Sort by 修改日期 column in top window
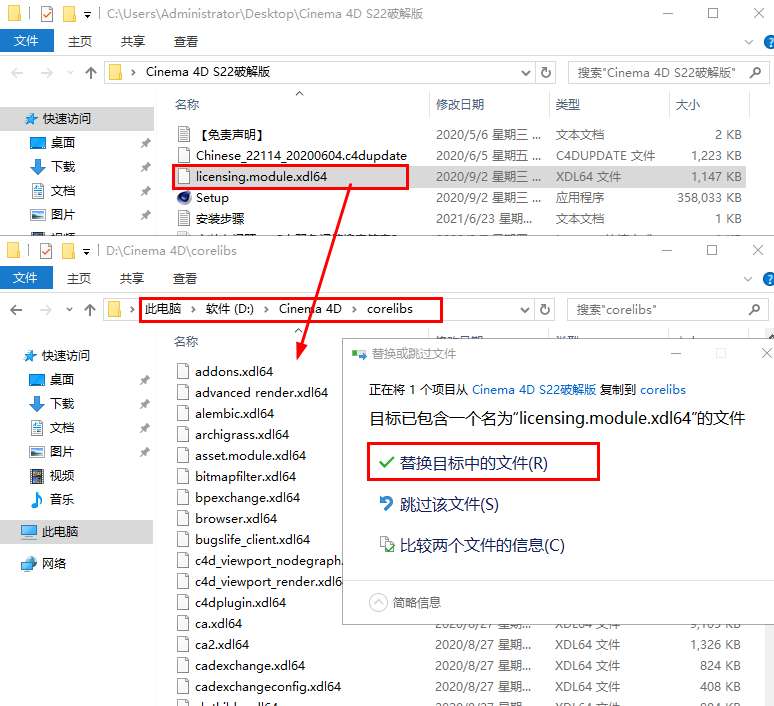Image resolution: width=774 pixels, height=706 pixels. pos(460,105)
